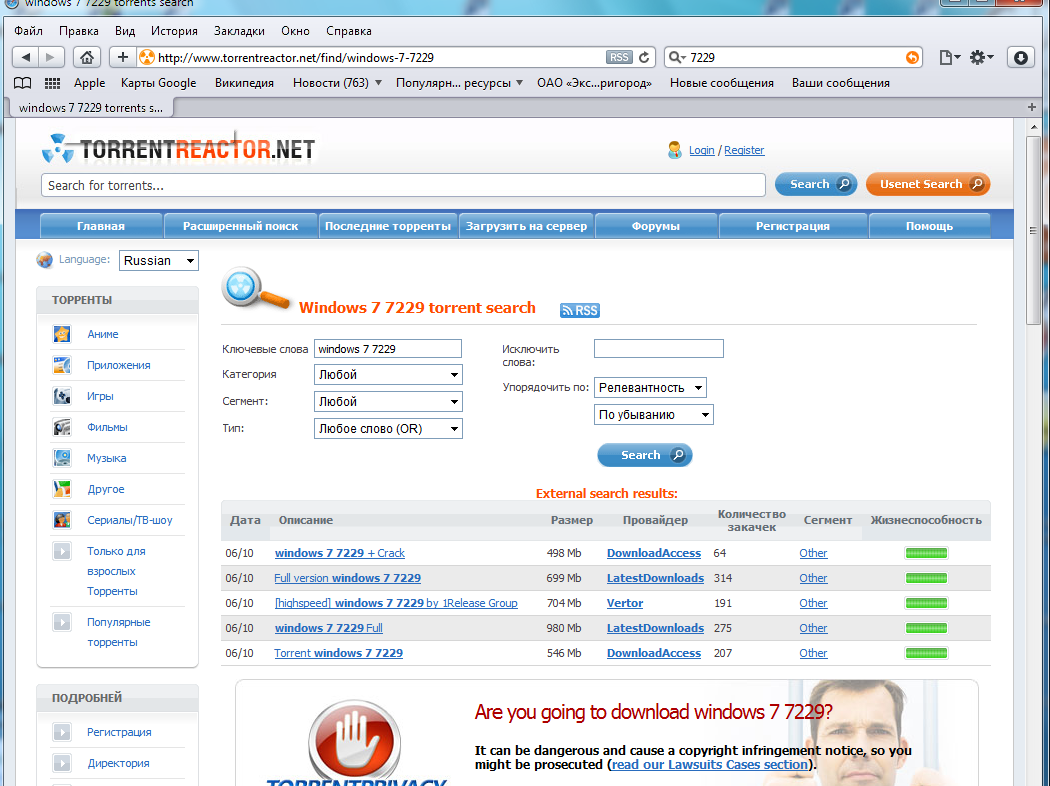Click the Сериалы/ТВ-шоу category icon
The height and width of the screenshot is (786, 1050).
click(62, 520)
